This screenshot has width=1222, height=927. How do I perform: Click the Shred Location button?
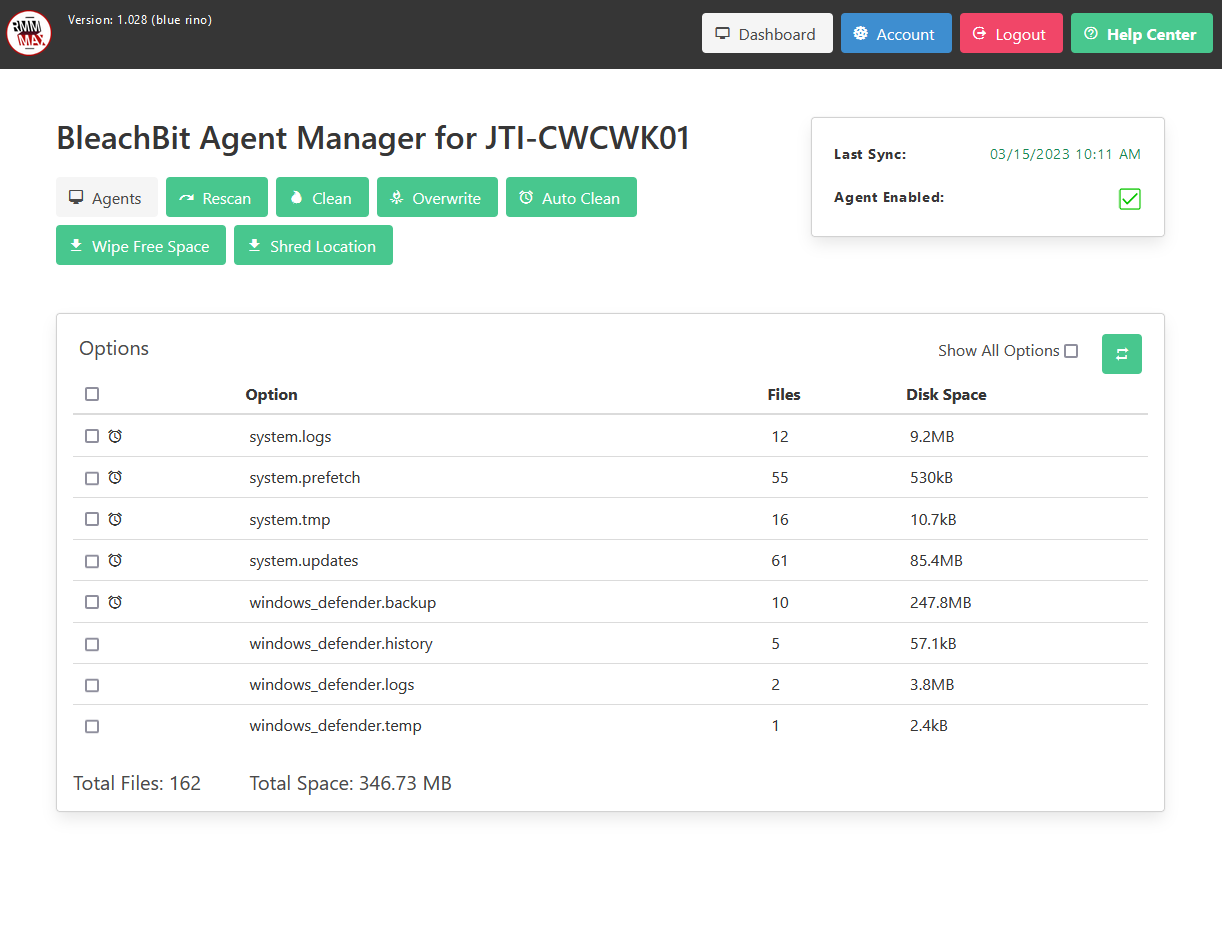tap(312, 246)
